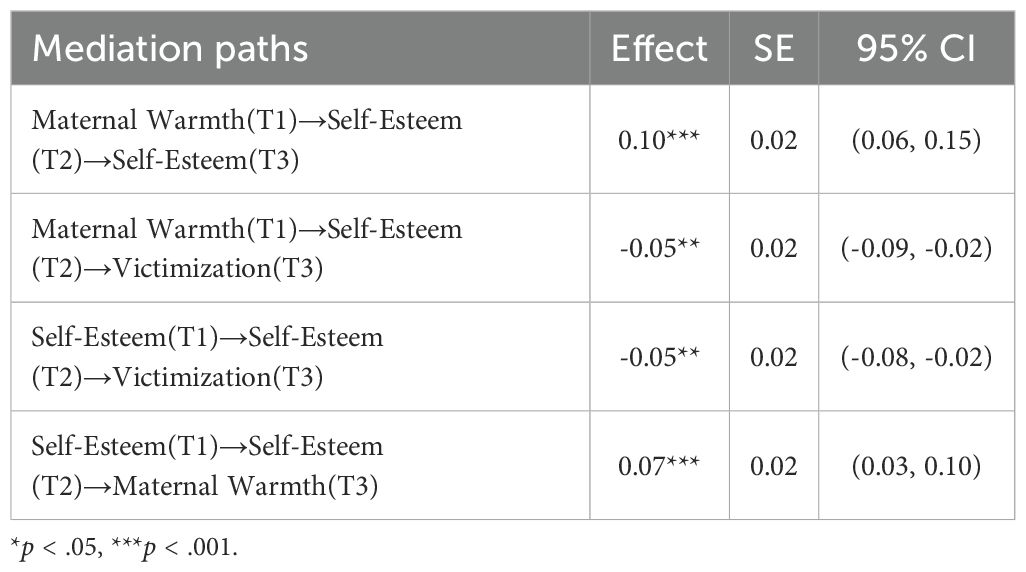The height and width of the screenshot is (572, 1026).
Task: Select the Maternal Warmth to Self-Esteem(T3) path cell
Action: pyautogui.click(x=247, y=140)
